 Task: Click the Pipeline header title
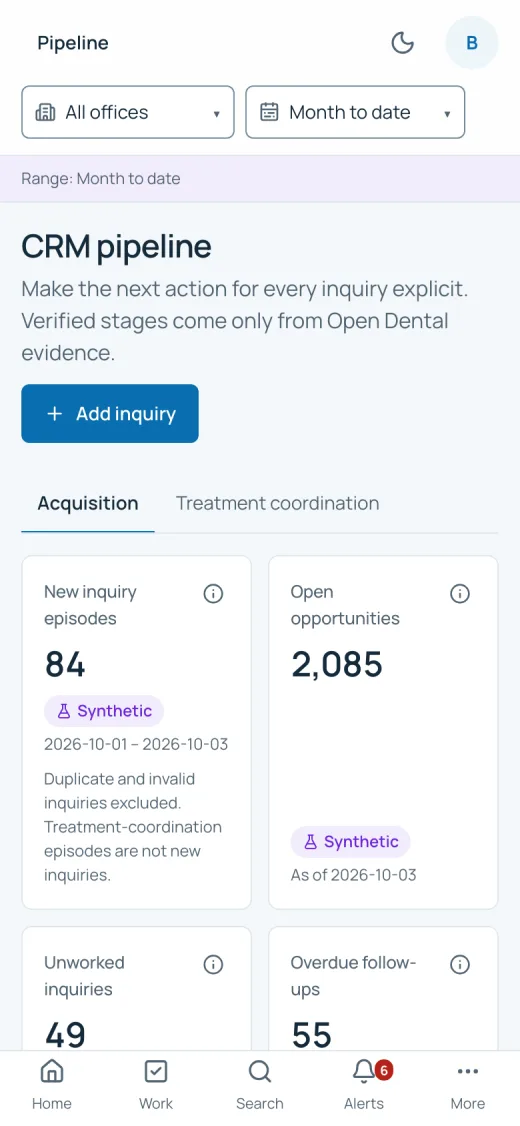pos(73,43)
